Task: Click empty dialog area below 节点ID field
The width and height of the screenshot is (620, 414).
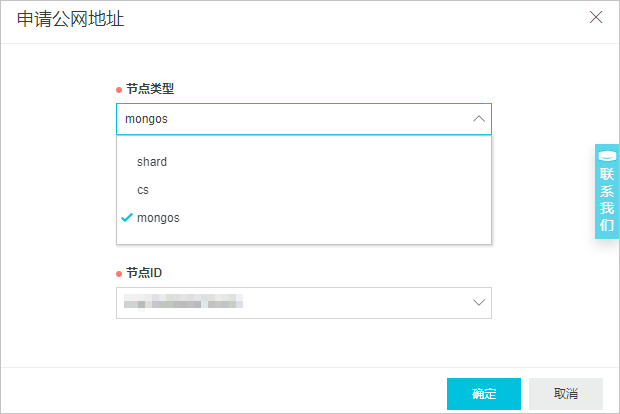Action: (304, 342)
